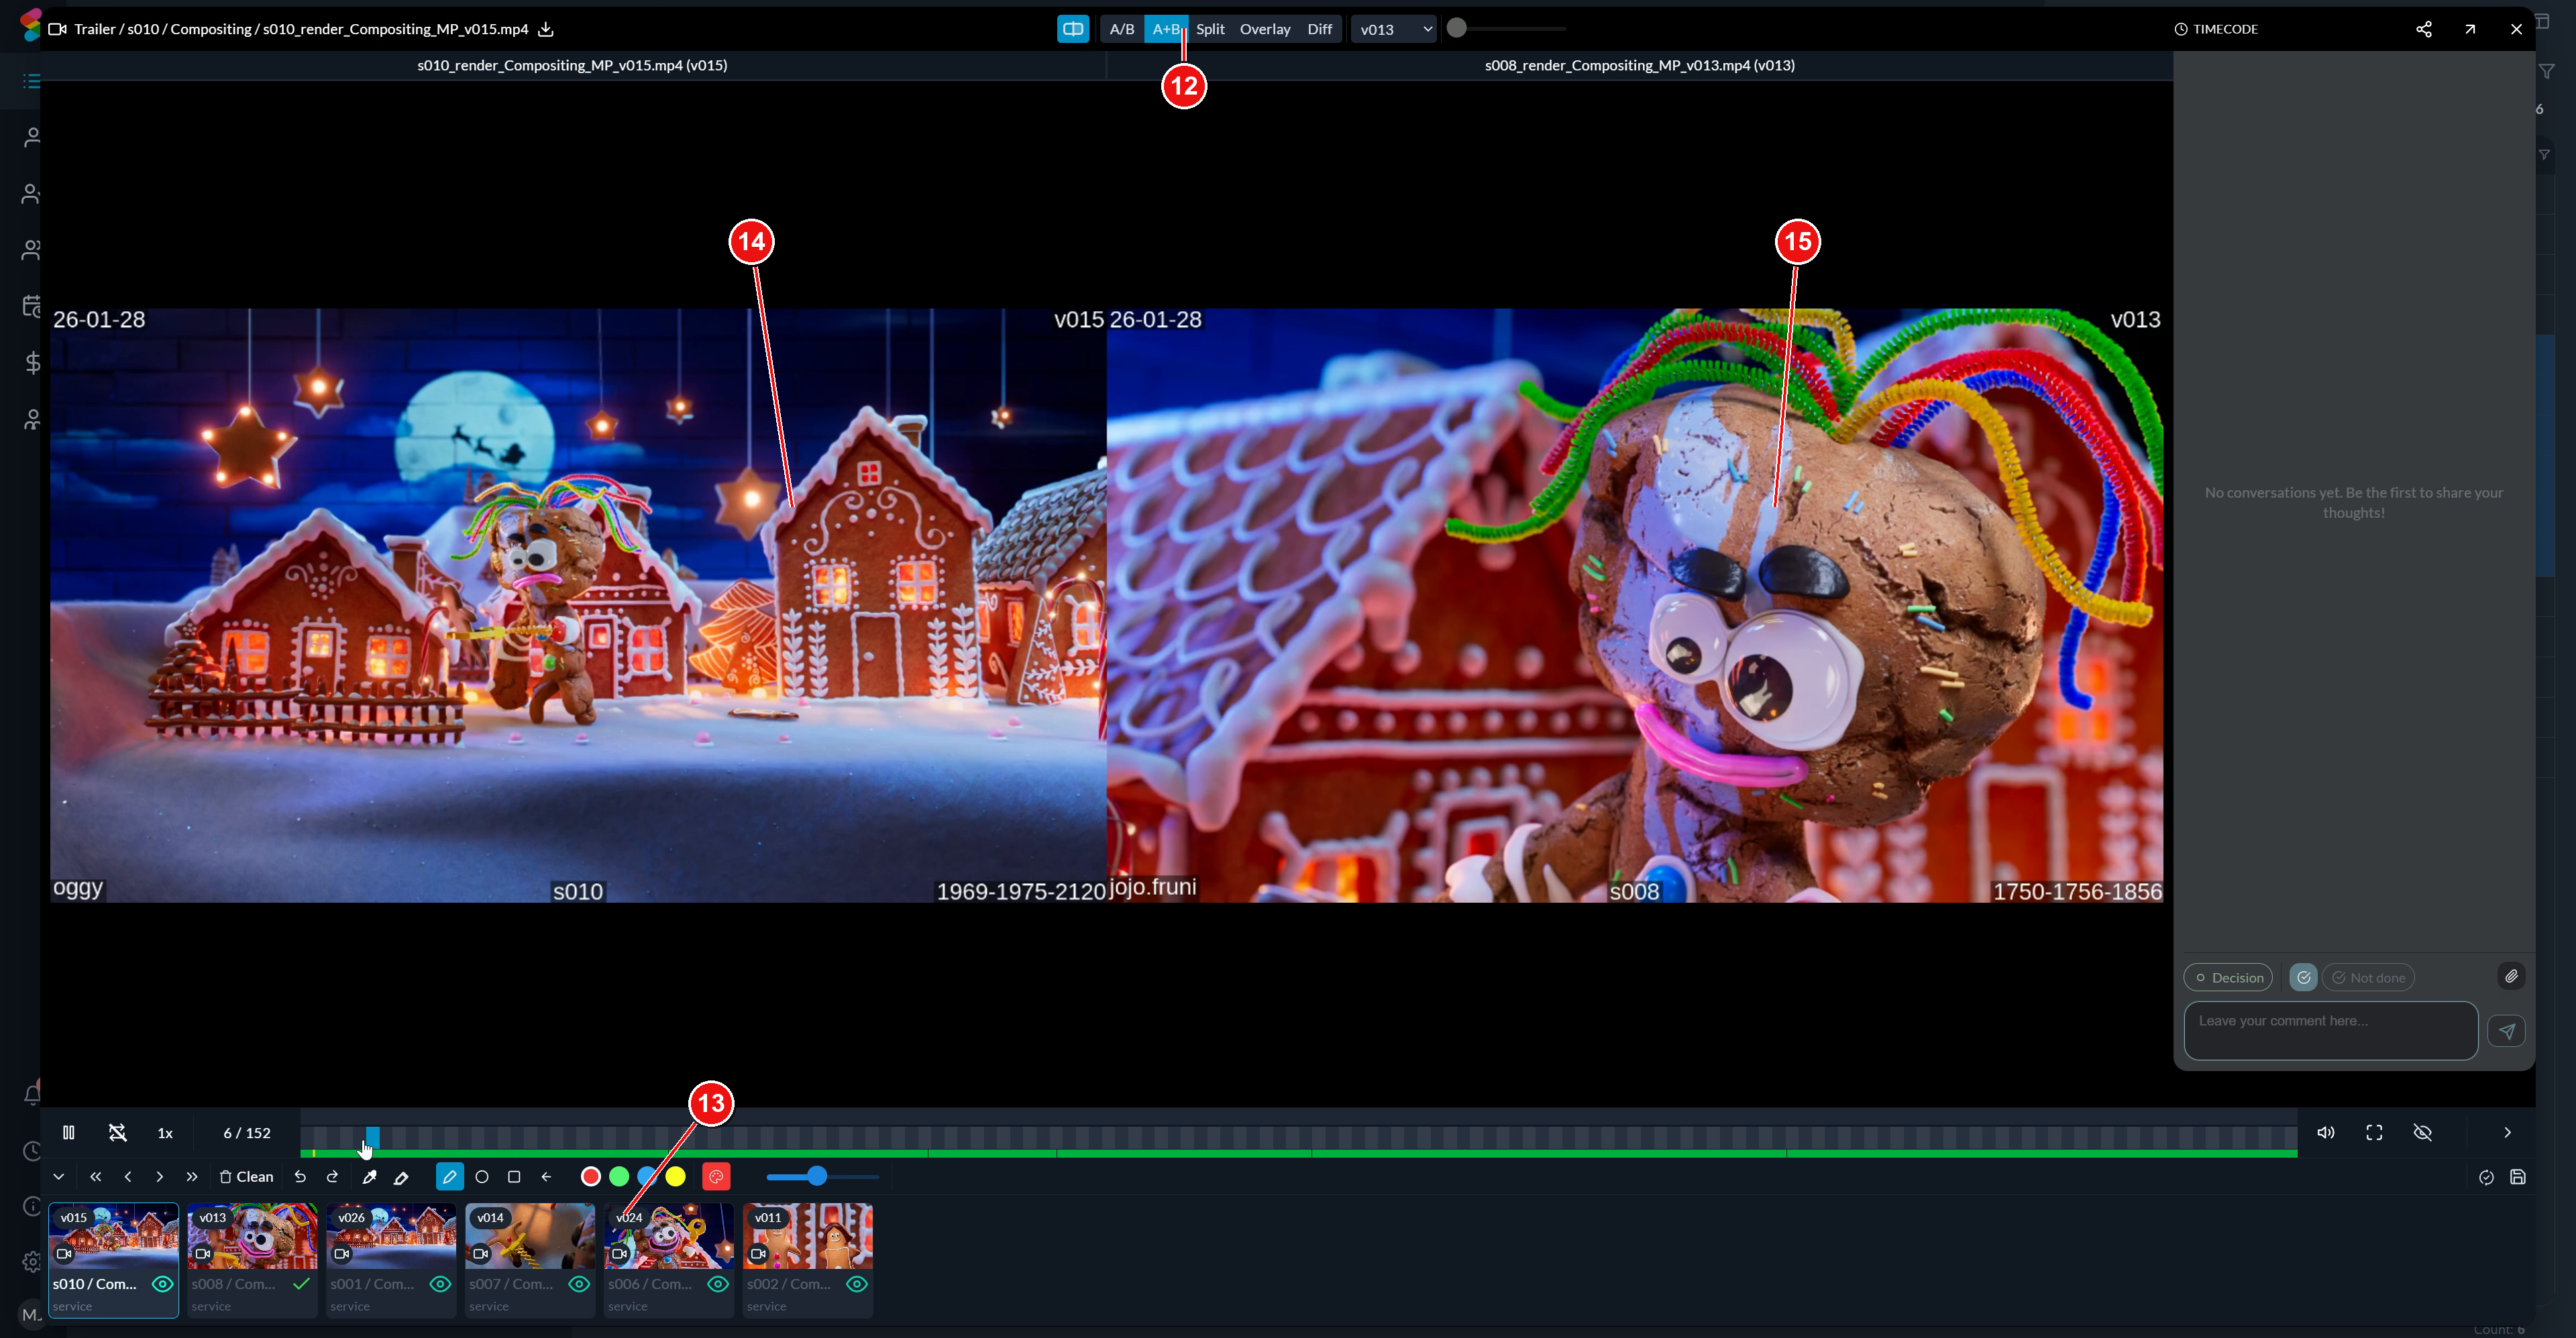Toggle eye icon for s001 / Com...

pyautogui.click(x=440, y=1283)
